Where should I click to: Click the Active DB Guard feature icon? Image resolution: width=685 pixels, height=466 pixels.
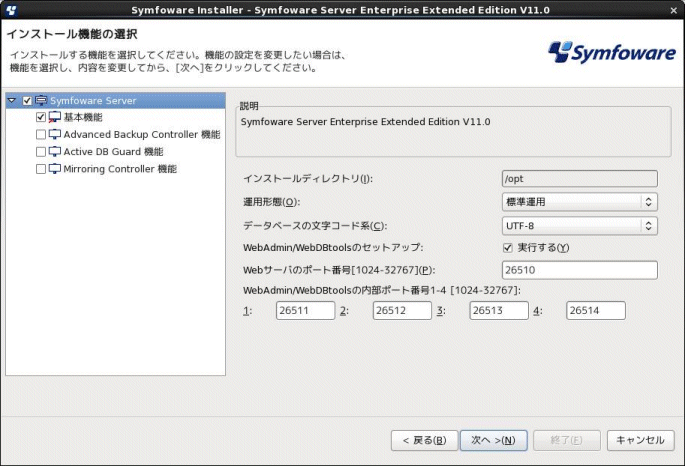click(x=55, y=152)
